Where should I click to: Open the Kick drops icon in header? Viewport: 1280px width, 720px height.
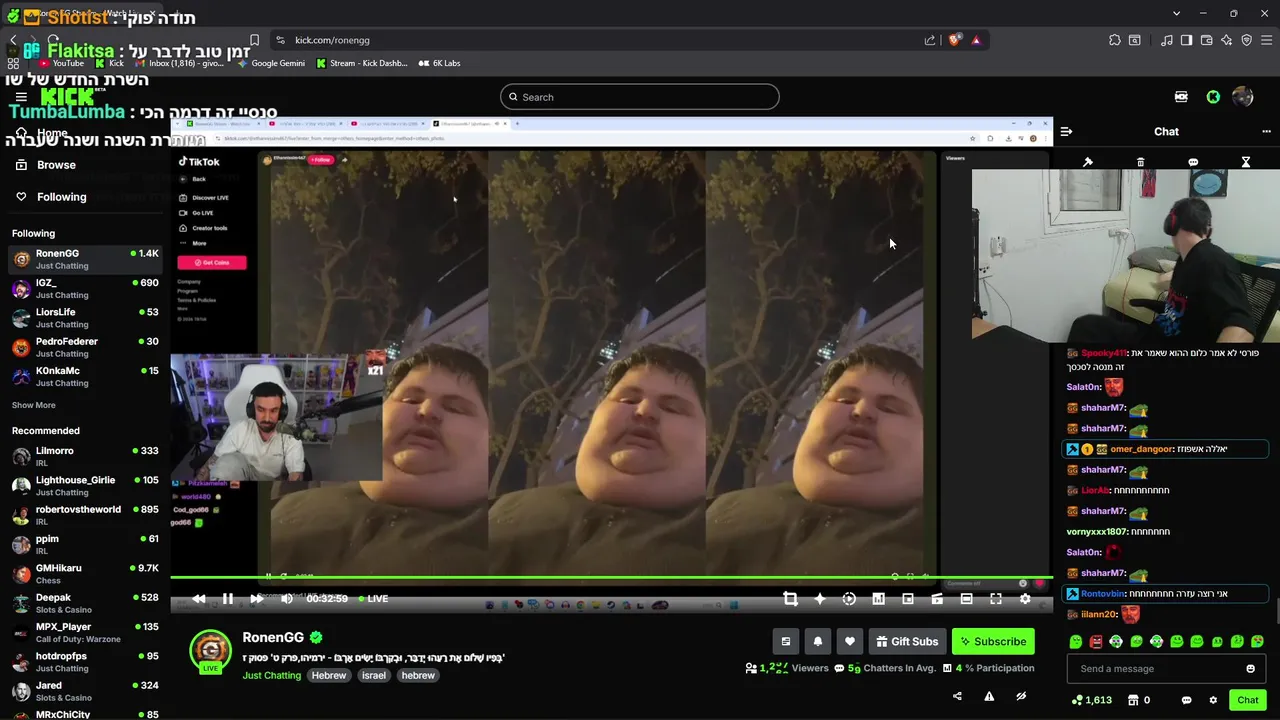(1181, 97)
